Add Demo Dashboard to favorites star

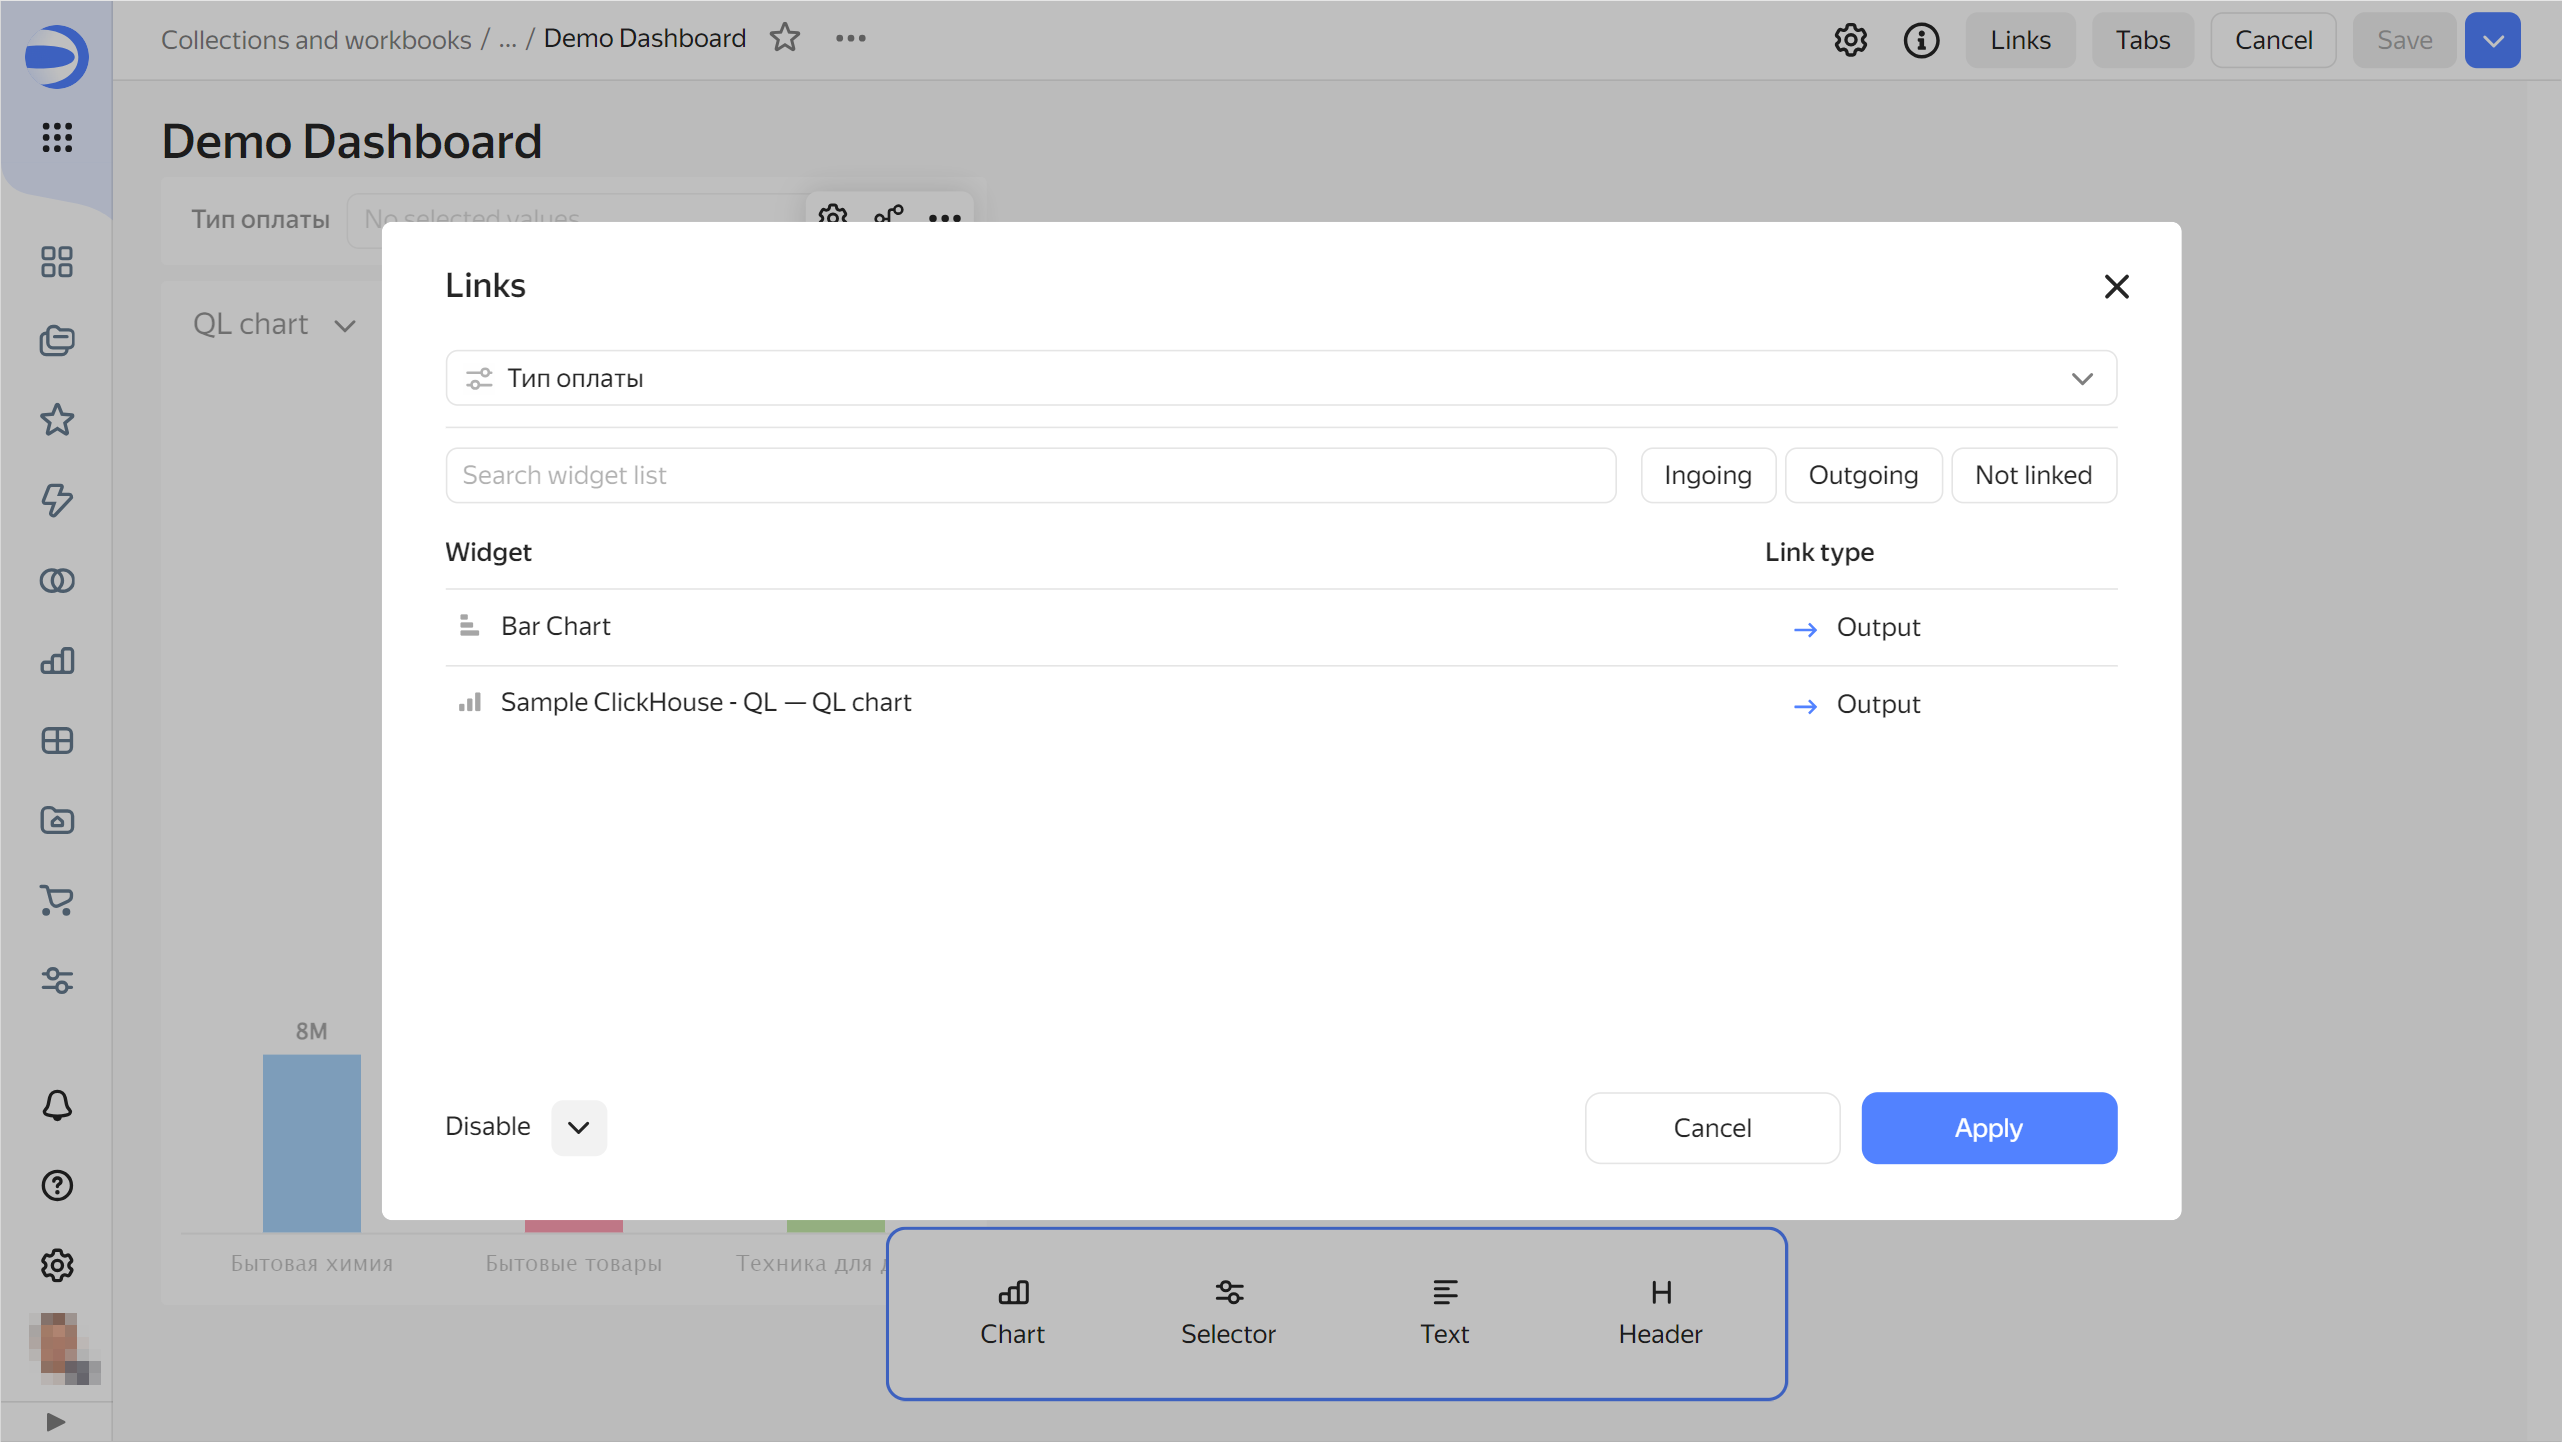pos(785,38)
